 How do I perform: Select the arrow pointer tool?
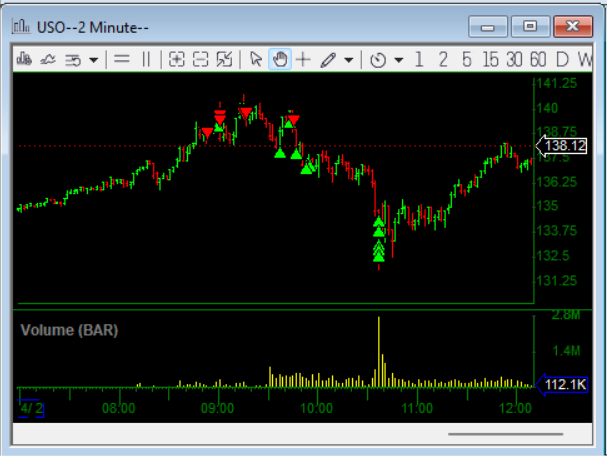[x=256, y=60]
